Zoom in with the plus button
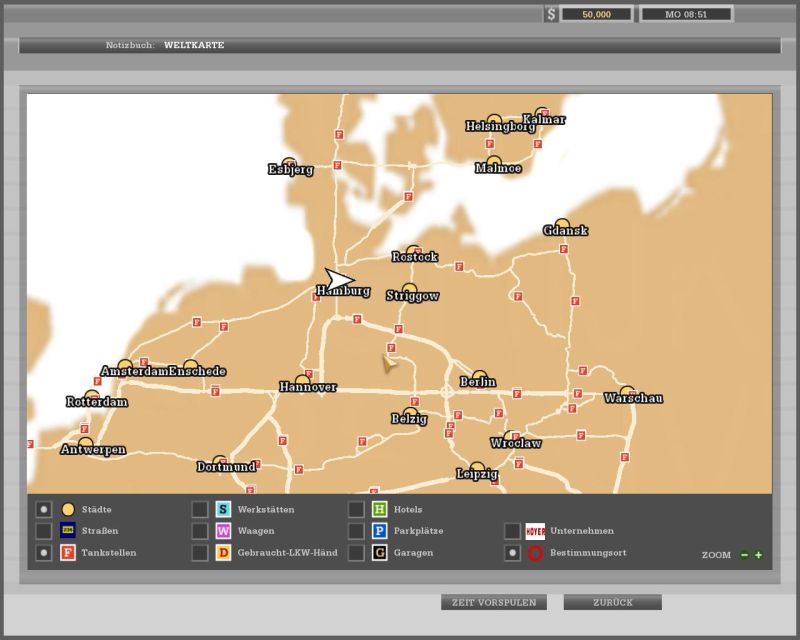 pos(758,555)
